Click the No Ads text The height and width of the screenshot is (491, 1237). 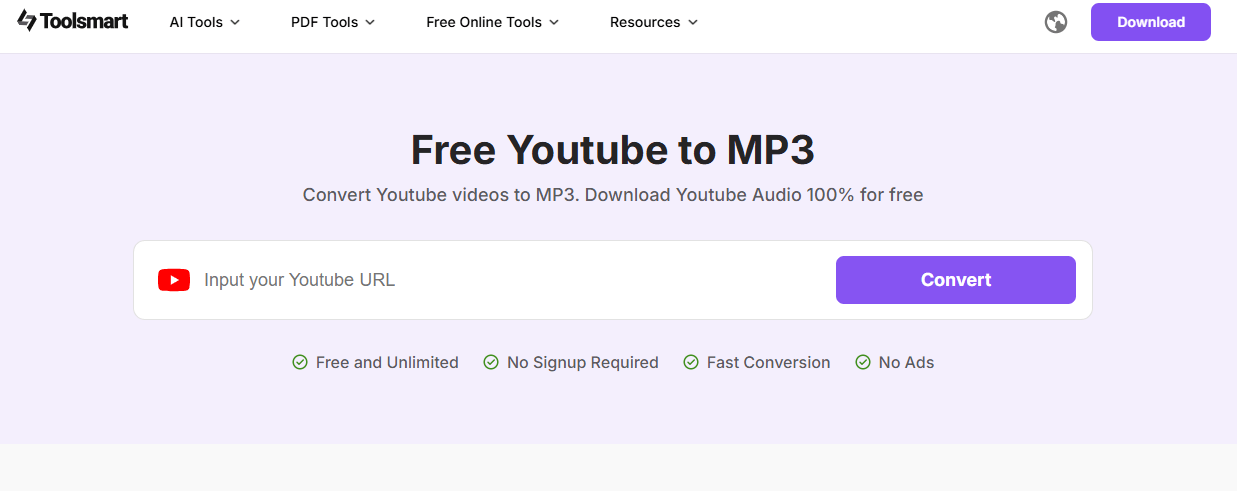click(x=907, y=362)
